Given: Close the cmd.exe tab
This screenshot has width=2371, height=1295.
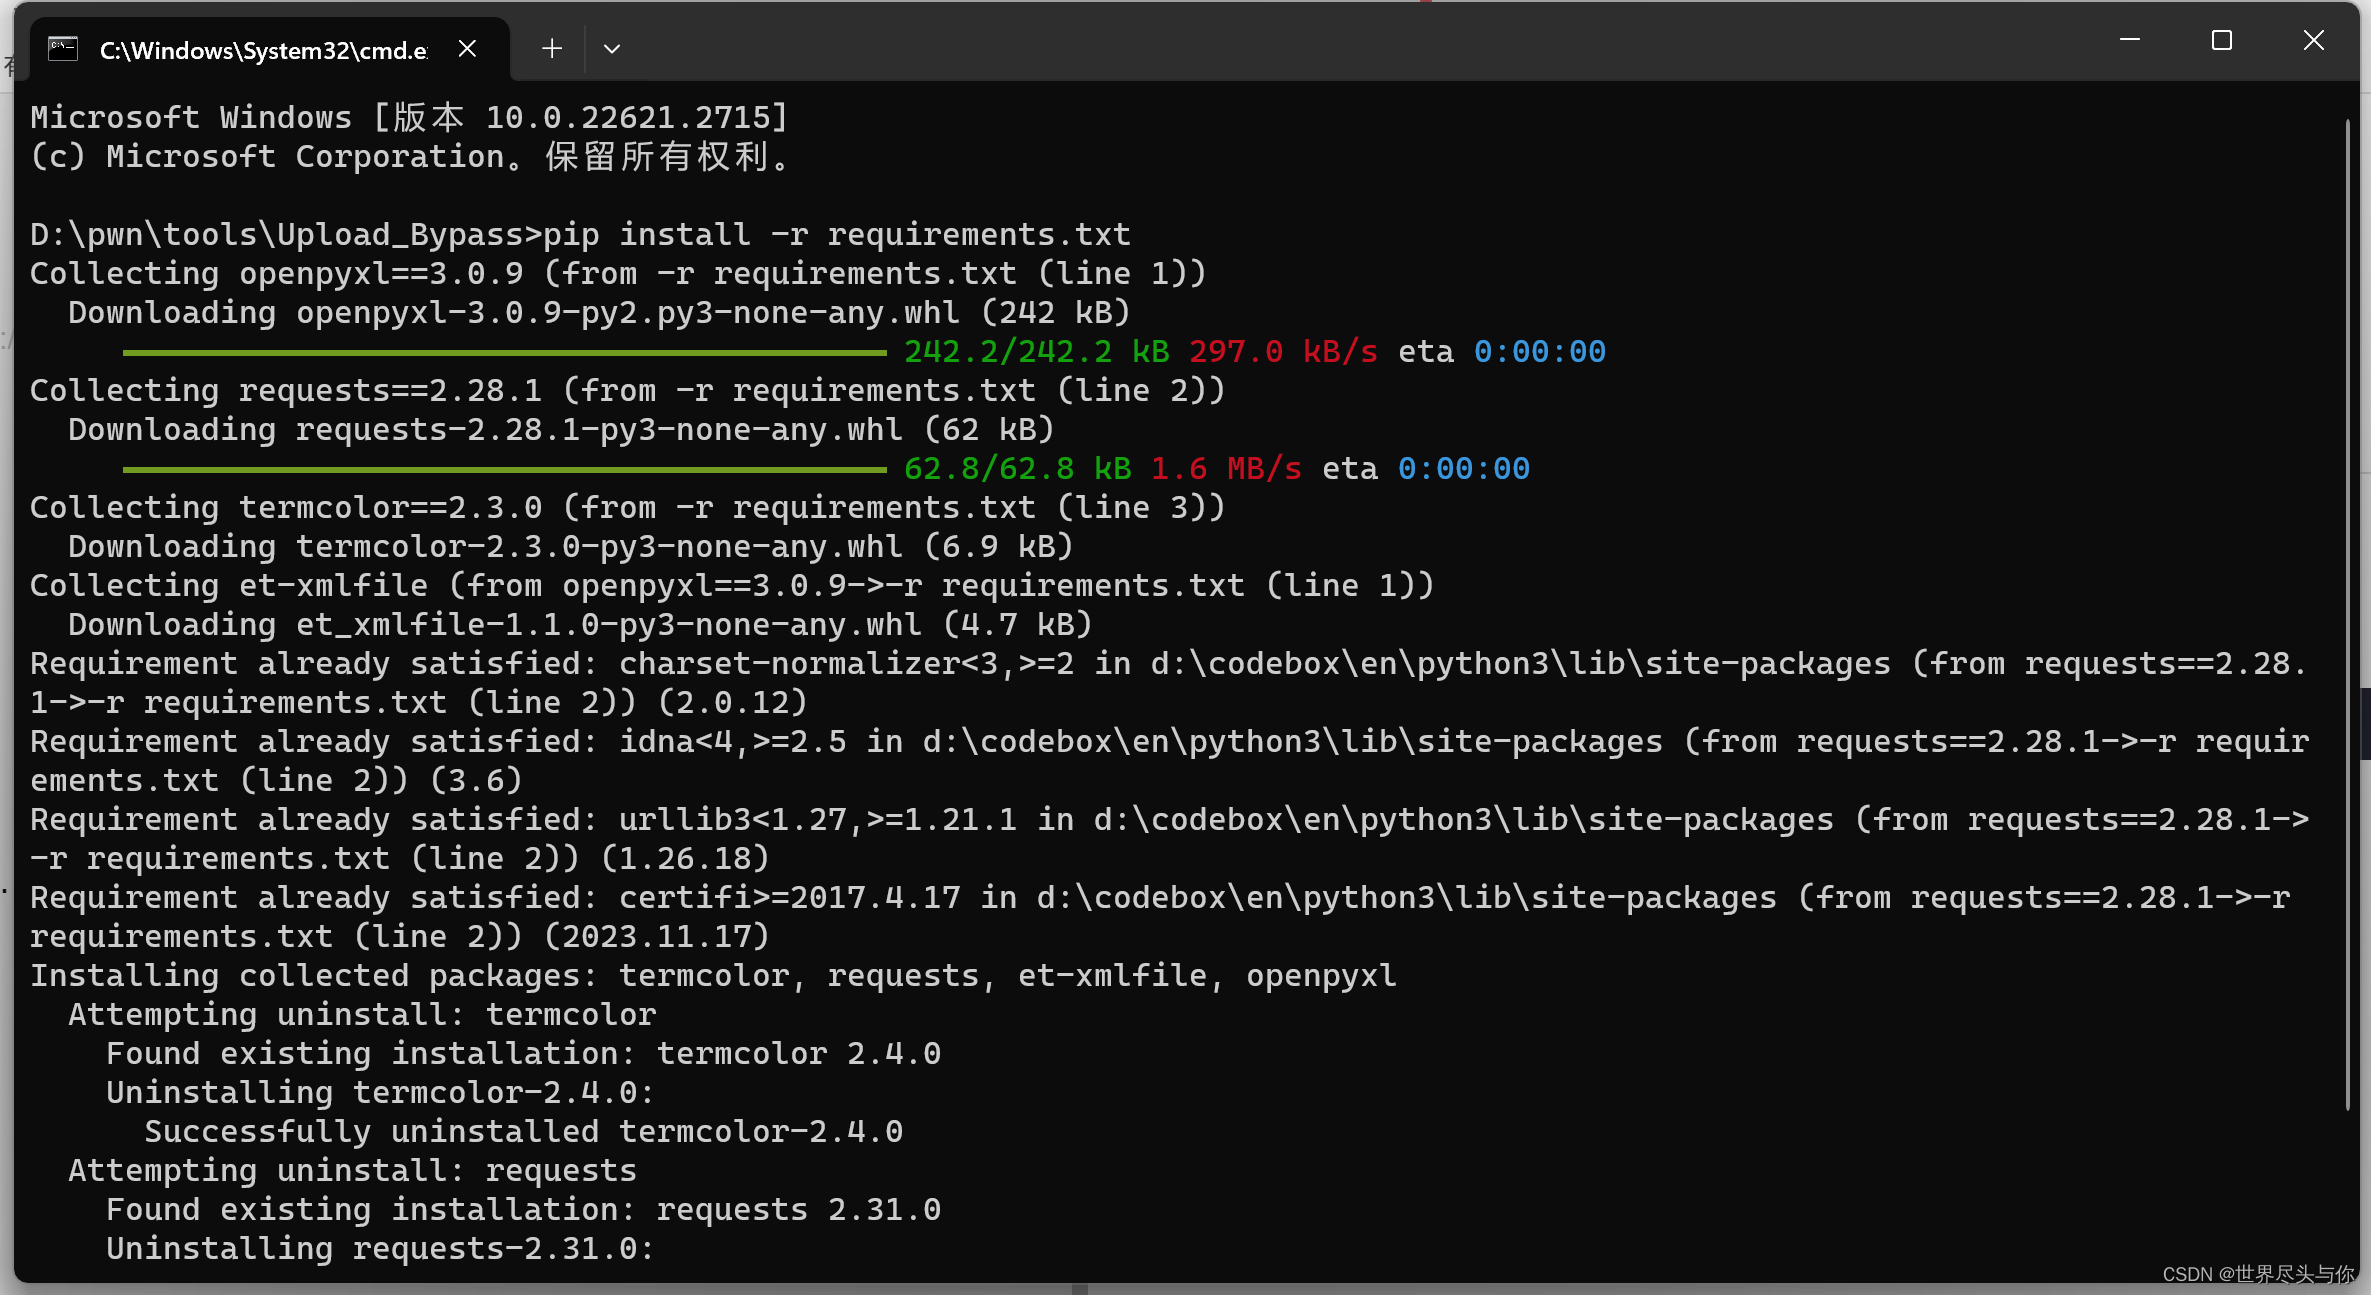Looking at the screenshot, I should tap(467, 49).
